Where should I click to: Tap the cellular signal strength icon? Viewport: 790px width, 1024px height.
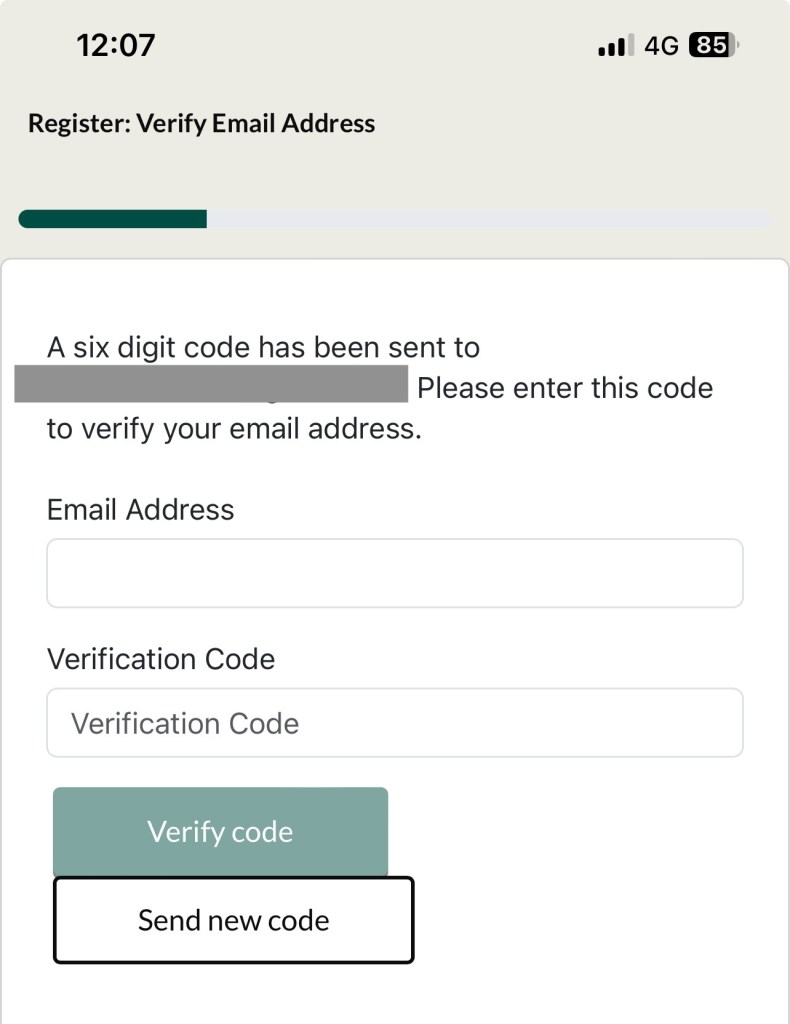point(615,46)
